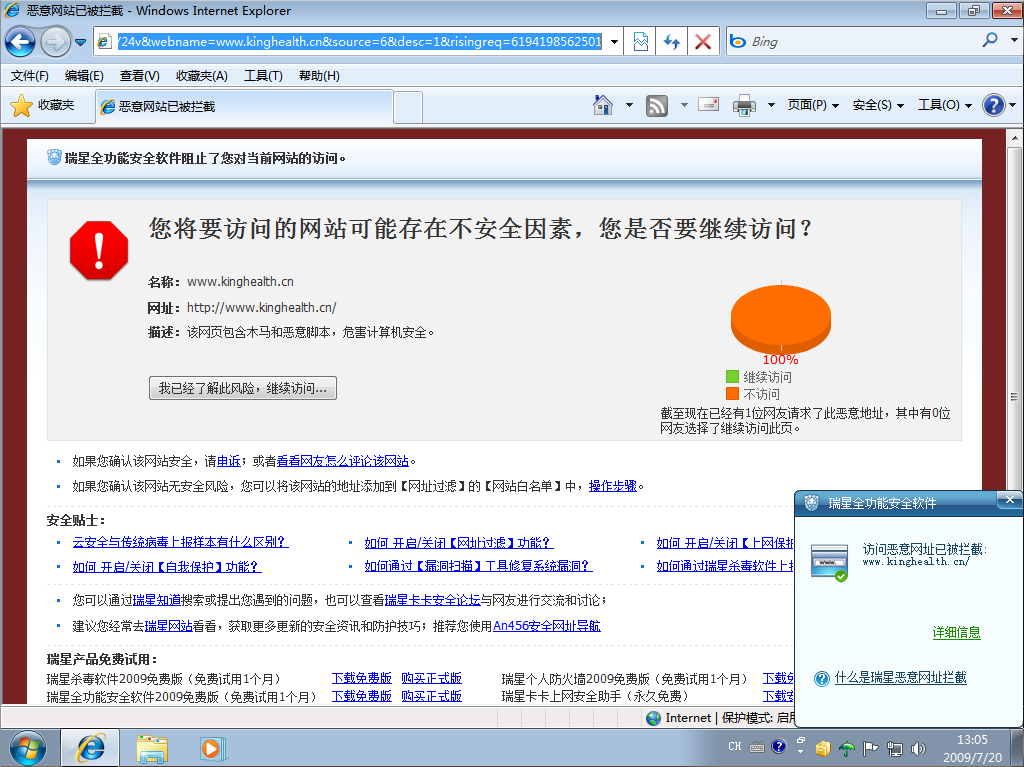Open the 帮助(H) menu
This screenshot has width=1024, height=767.
click(319, 76)
